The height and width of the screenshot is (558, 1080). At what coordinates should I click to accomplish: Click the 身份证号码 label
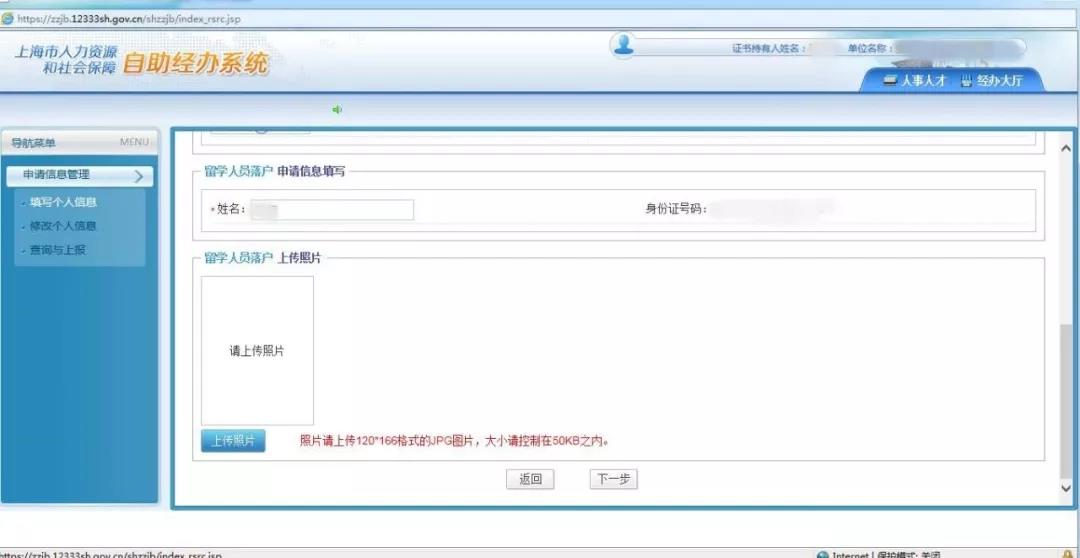coord(676,209)
